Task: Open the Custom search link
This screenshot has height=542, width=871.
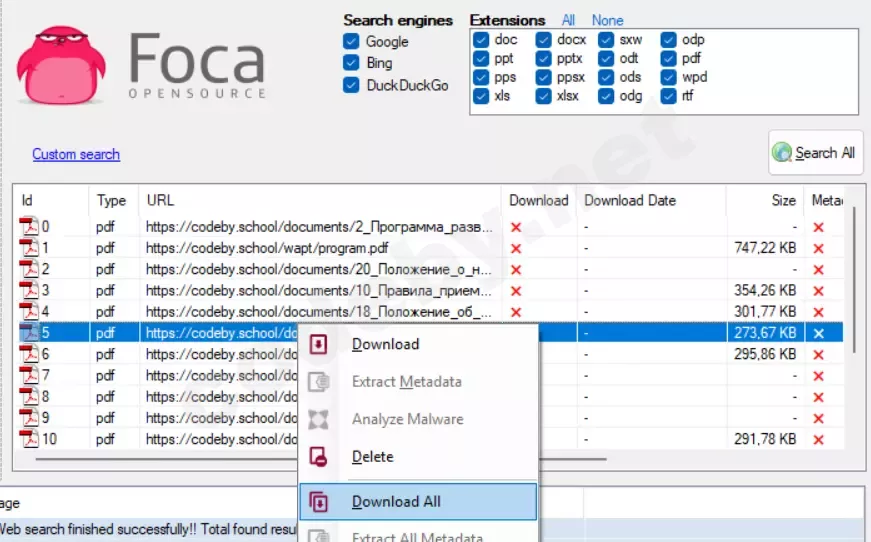Action: [76, 154]
